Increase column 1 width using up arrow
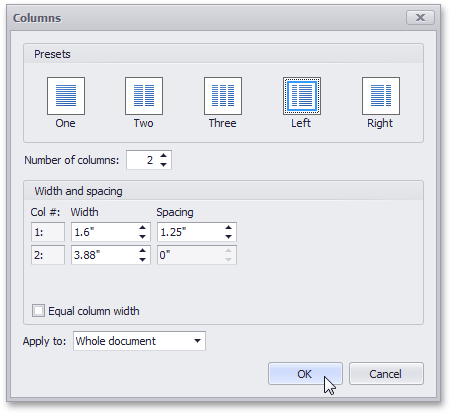Image resolution: width=451 pixels, height=414 pixels. coord(143,228)
